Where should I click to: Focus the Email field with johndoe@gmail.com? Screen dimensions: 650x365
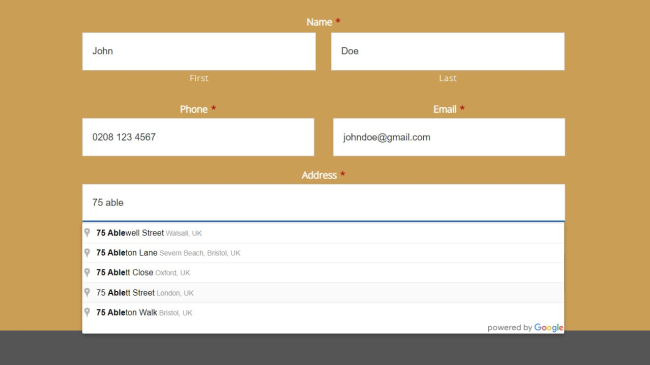pos(449,137)
